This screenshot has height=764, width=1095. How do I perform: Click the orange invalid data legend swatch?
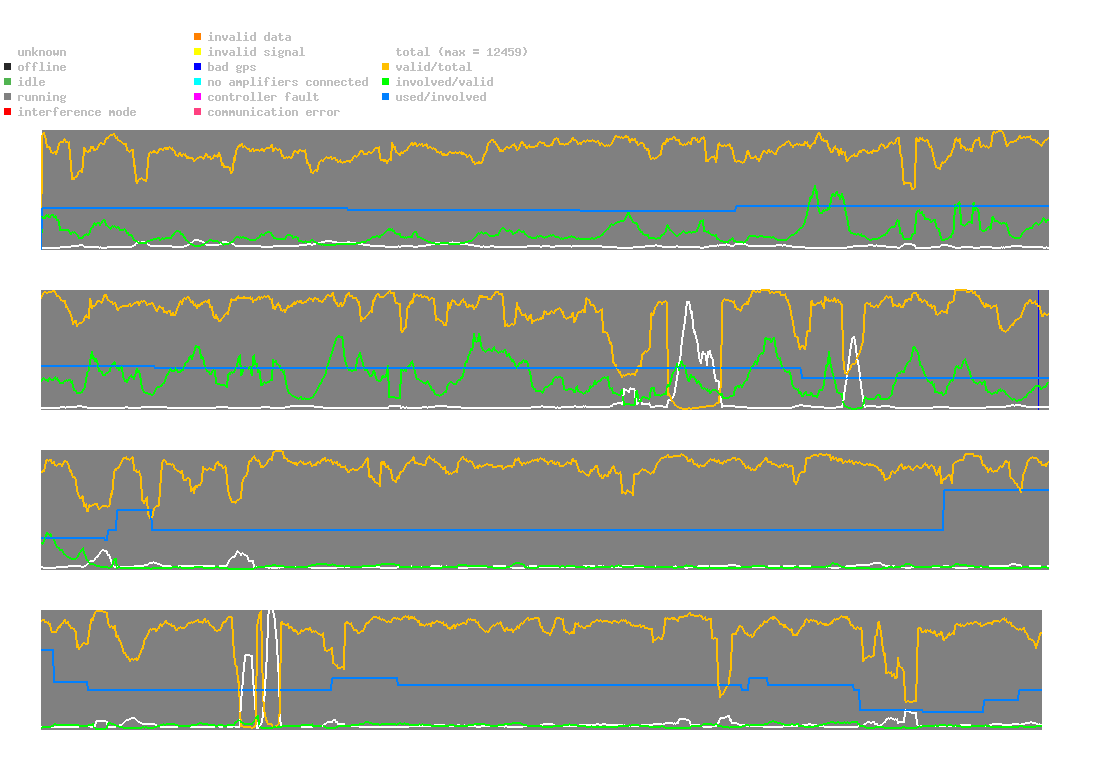pos(198,37)
